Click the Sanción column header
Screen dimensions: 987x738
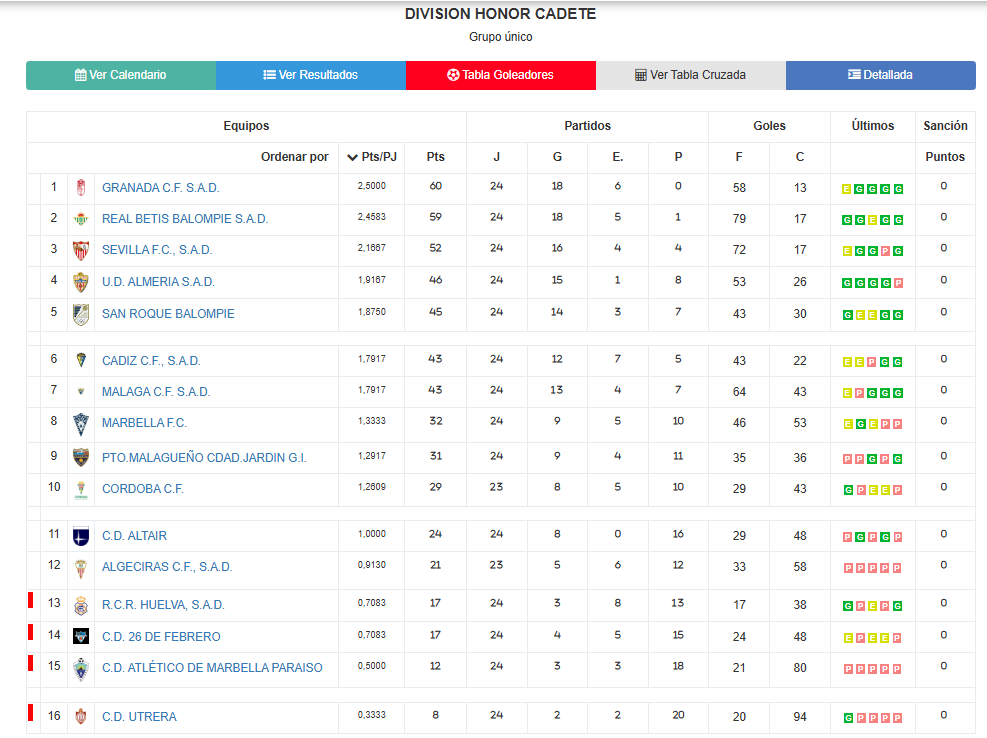click(945, 126)
